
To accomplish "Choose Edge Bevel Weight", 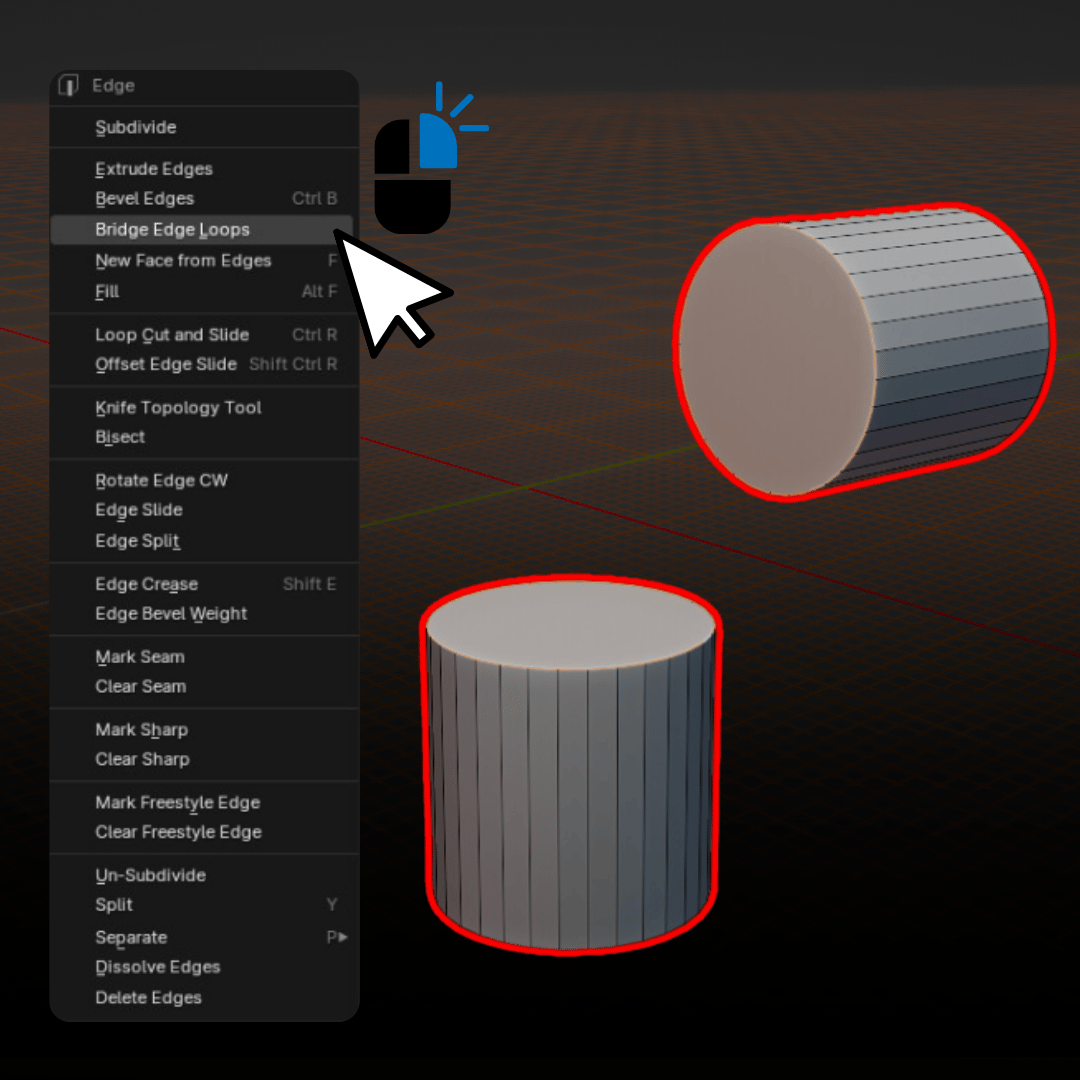I will tap(205, 614).
